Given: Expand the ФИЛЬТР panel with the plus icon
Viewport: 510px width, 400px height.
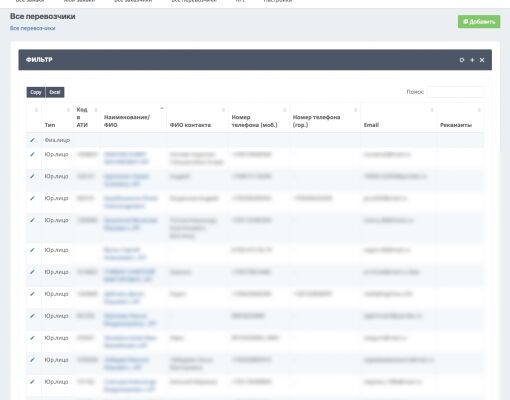Looking at the screenshot, I should coord(472,60).
